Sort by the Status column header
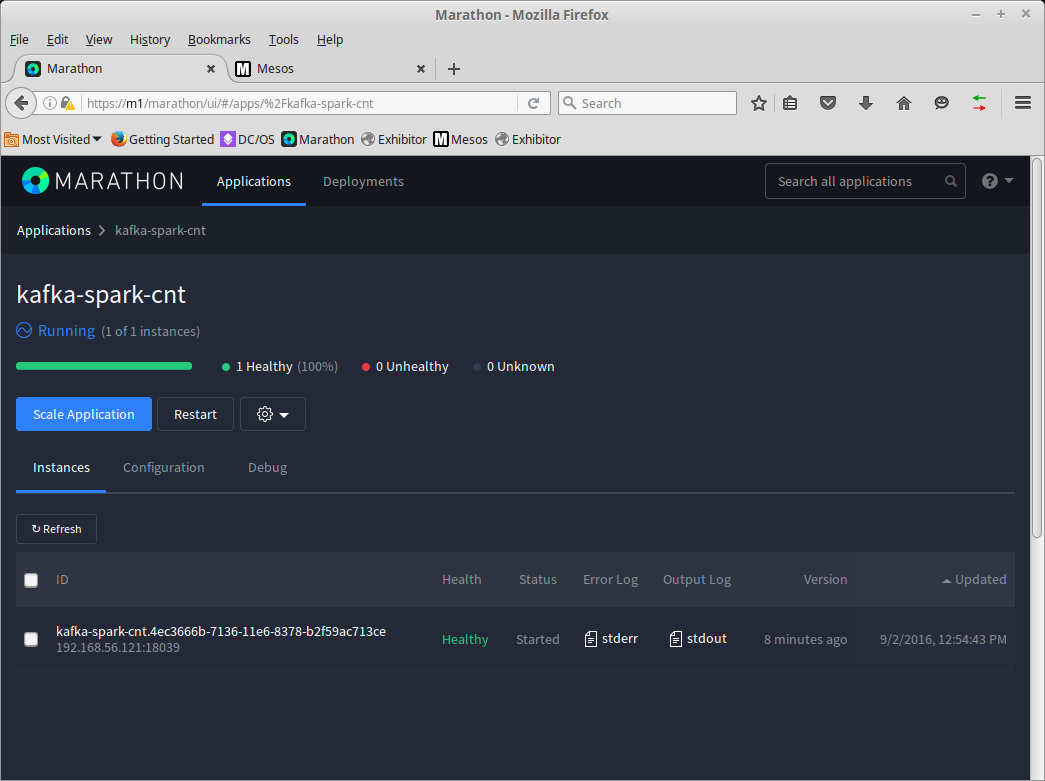Viewport: 1045px width, 781px height. pyautogui.click(x=538, y=580)
